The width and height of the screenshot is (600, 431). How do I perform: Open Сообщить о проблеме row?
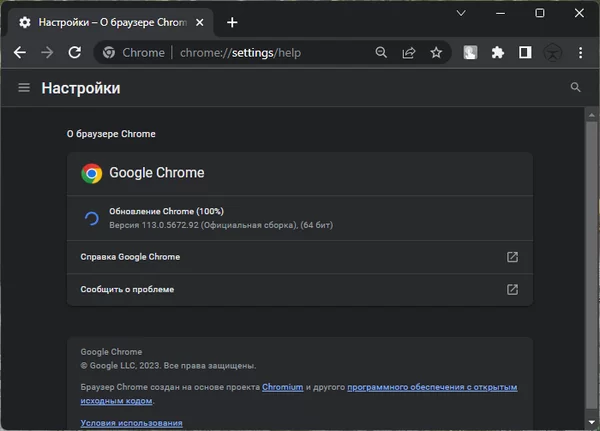tap(300, 290)
